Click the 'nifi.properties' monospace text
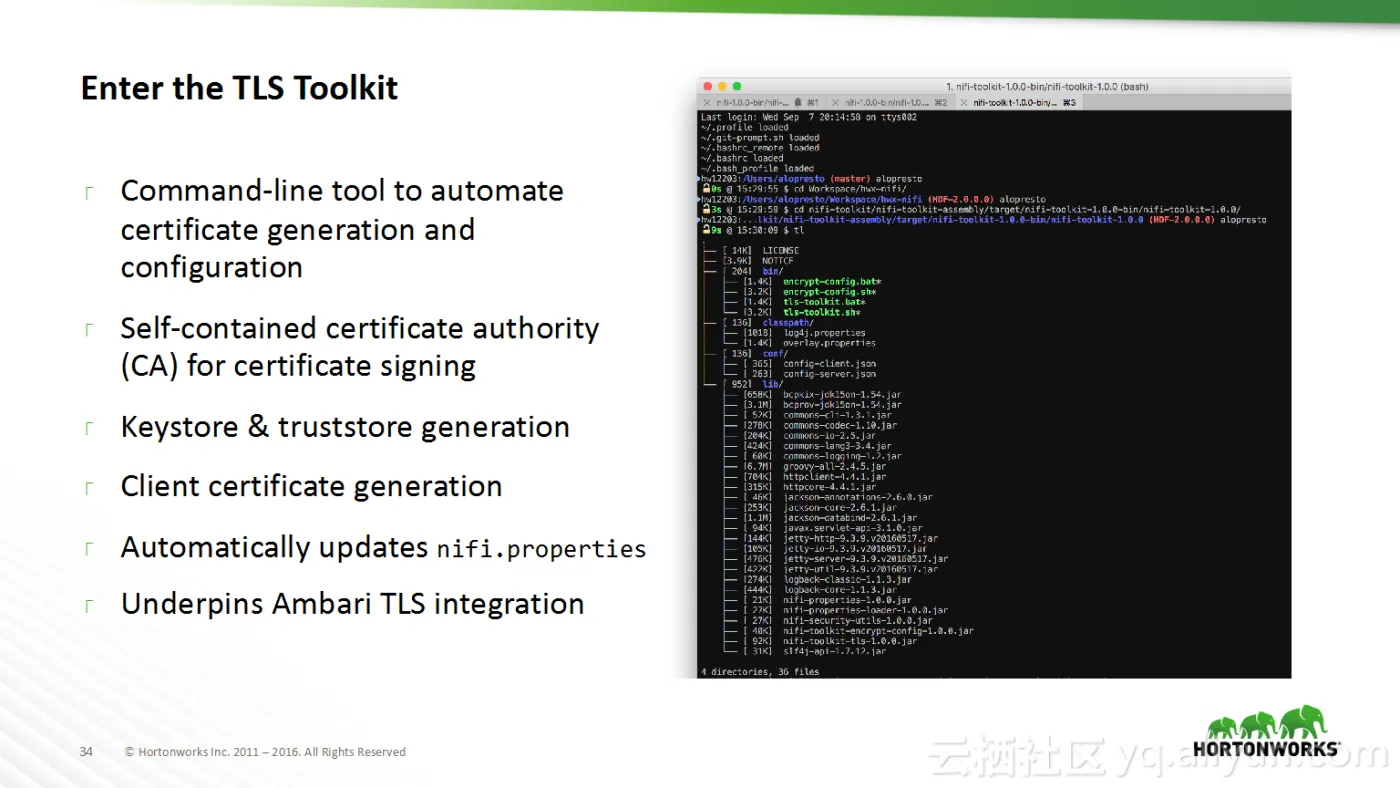The image size is (1400, 788). [541, 549]
